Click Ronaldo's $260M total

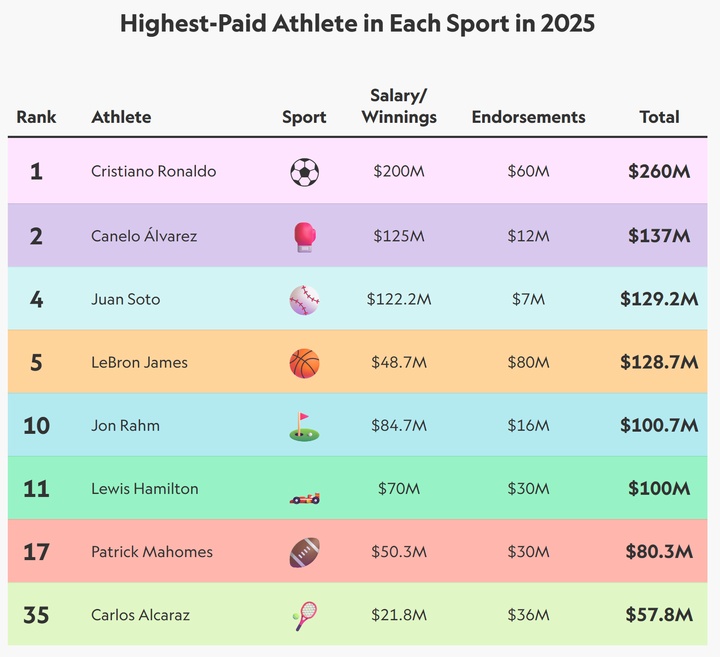click(x=659, y=172)
